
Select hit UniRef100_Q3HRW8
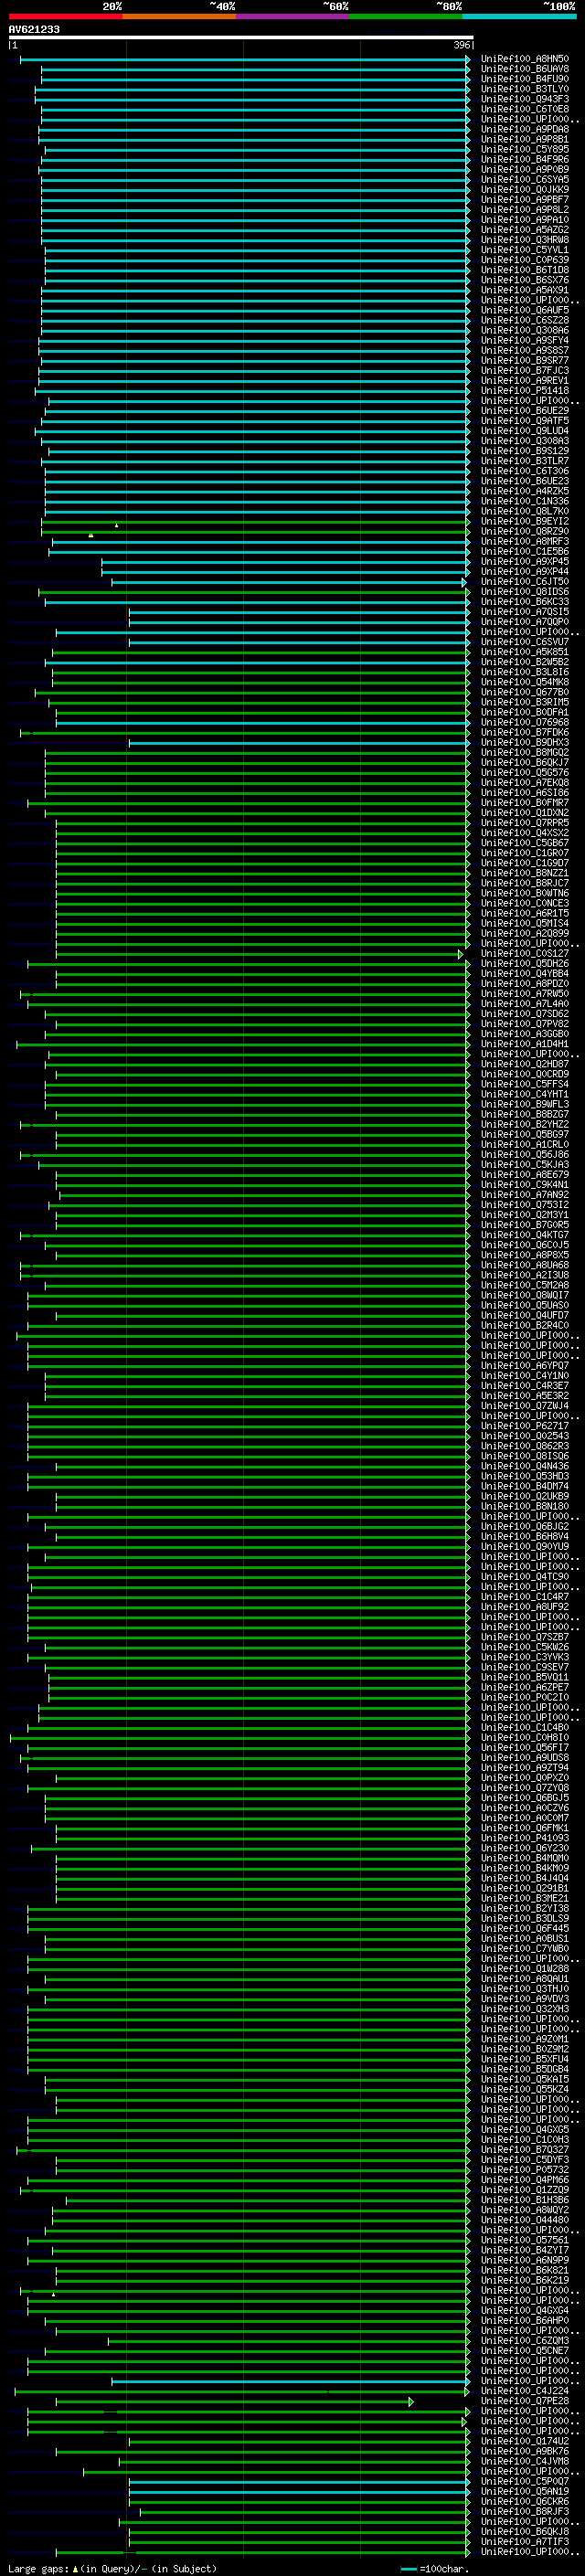[x=525, y=240]
